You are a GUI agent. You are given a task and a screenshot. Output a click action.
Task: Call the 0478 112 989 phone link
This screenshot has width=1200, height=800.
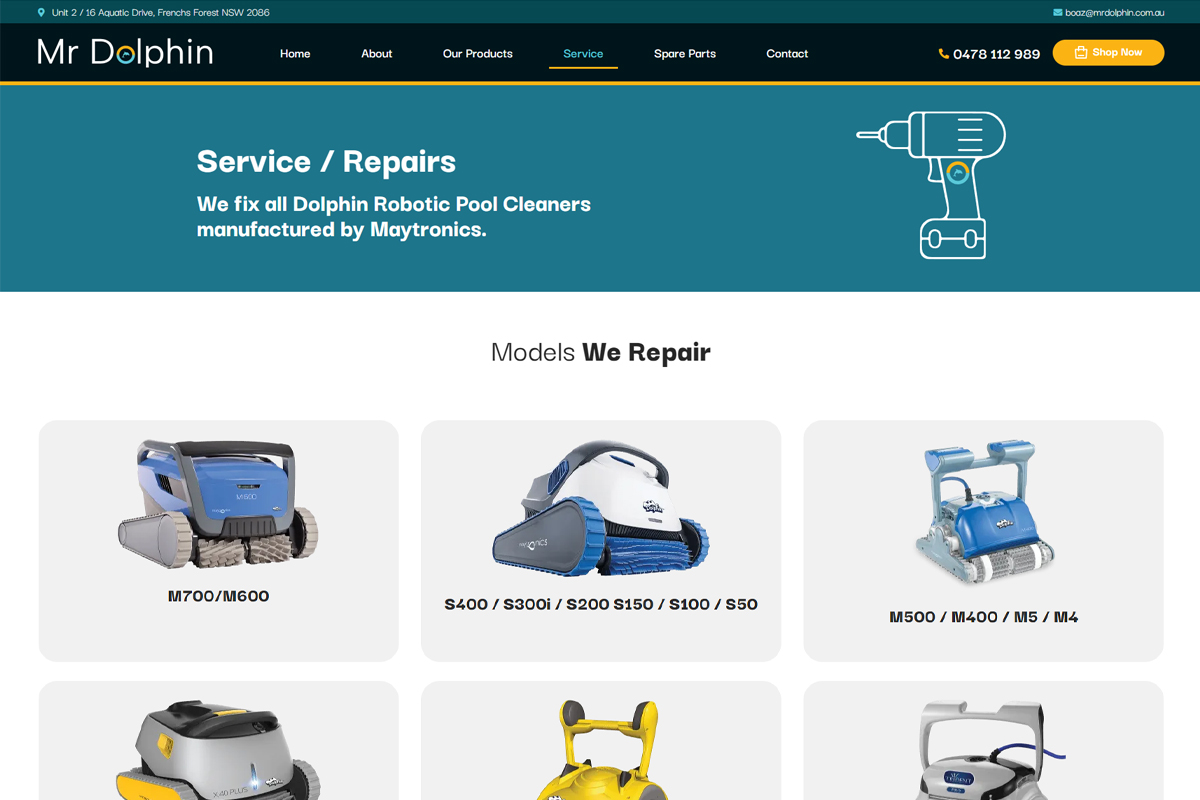click(x=996, y=54)
